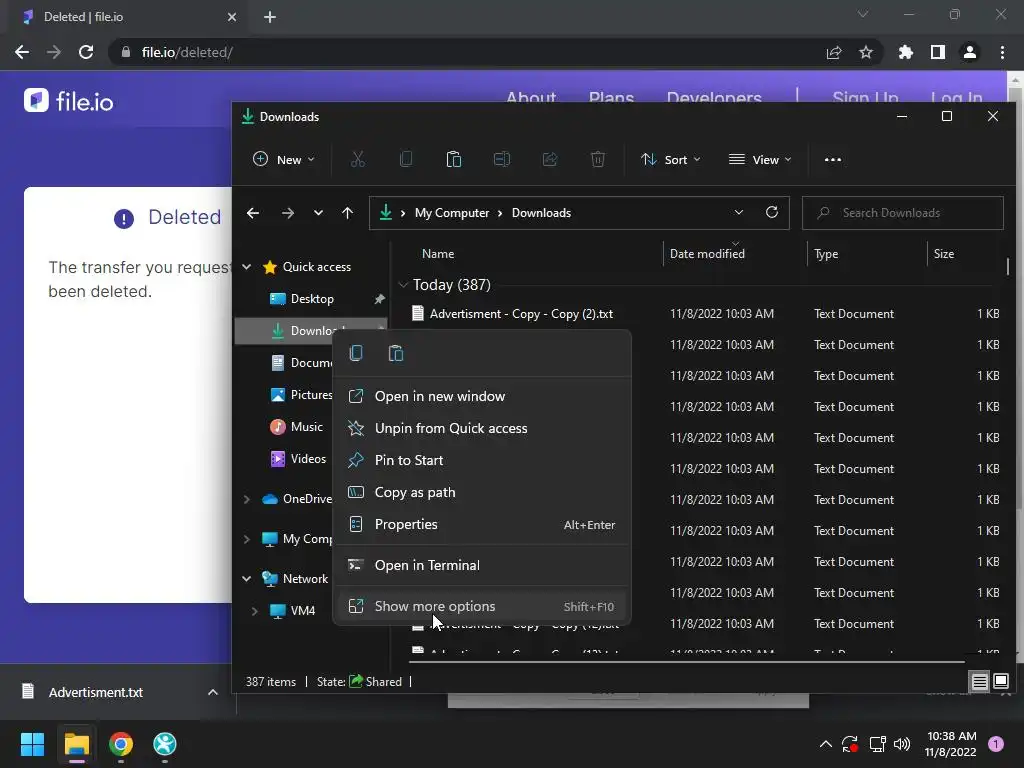Click the Delete trash icon in Explorer toolbar

coord(598,159)
